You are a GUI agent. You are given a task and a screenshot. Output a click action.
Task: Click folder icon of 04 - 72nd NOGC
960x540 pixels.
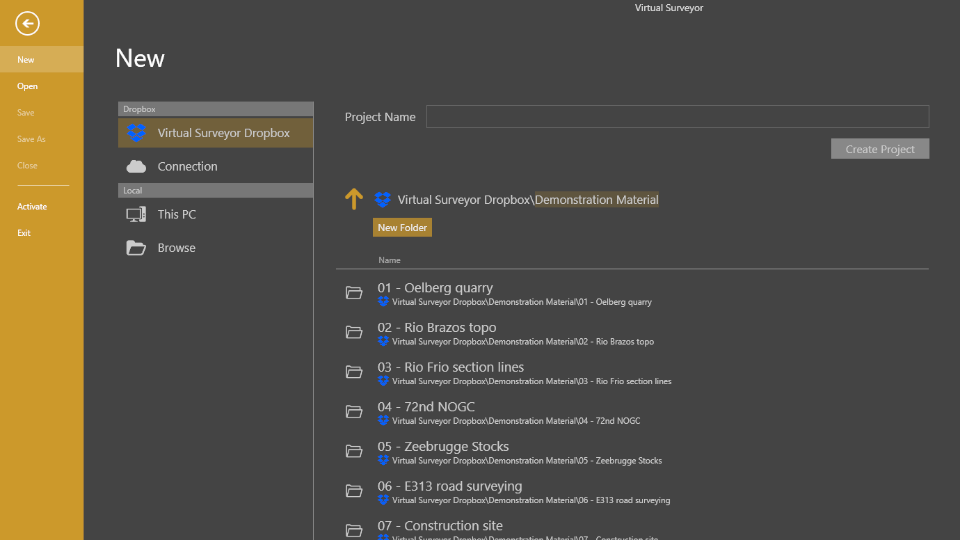[354, 411]
